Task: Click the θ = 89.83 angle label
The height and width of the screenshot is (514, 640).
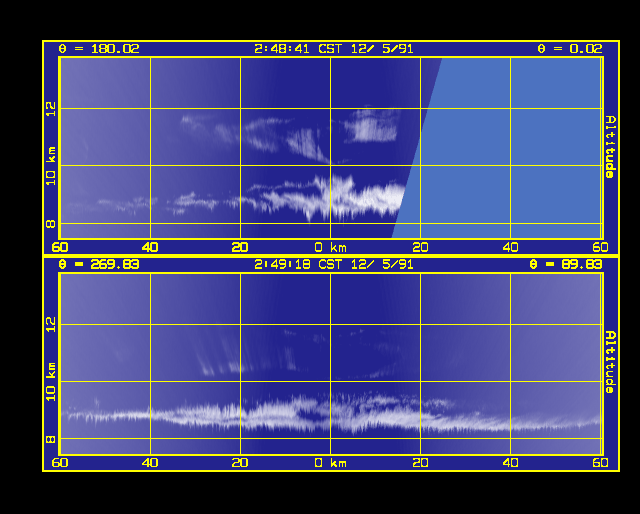Action: point(566,264)
